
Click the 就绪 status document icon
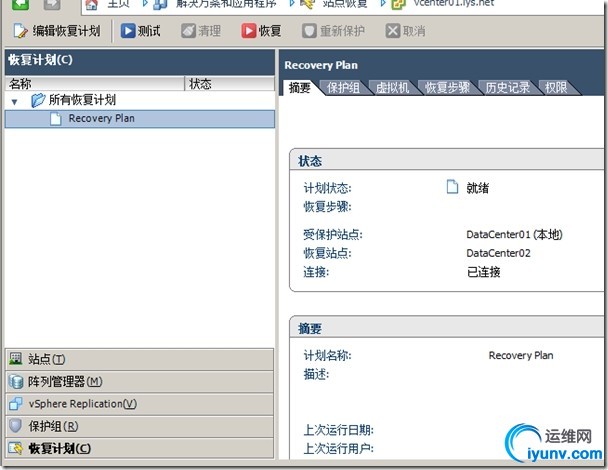pos(452,187)
